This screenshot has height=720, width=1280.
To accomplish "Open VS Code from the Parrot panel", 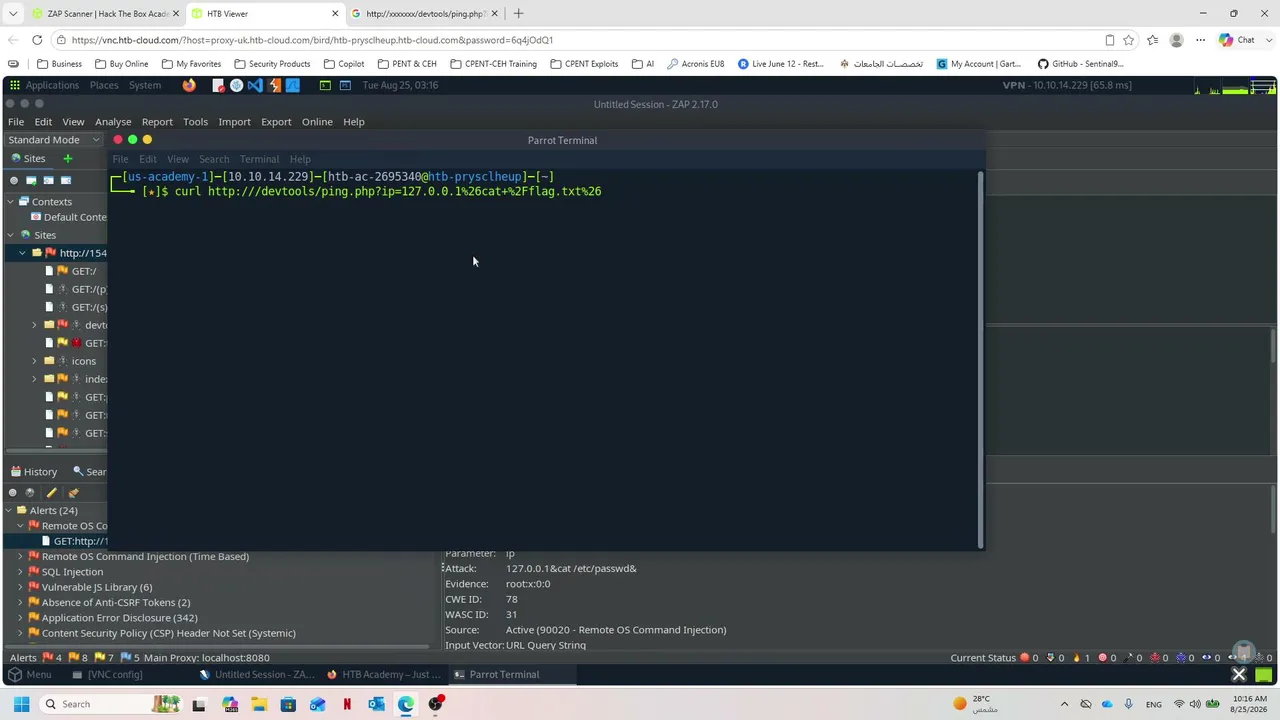I will [255, 85].
